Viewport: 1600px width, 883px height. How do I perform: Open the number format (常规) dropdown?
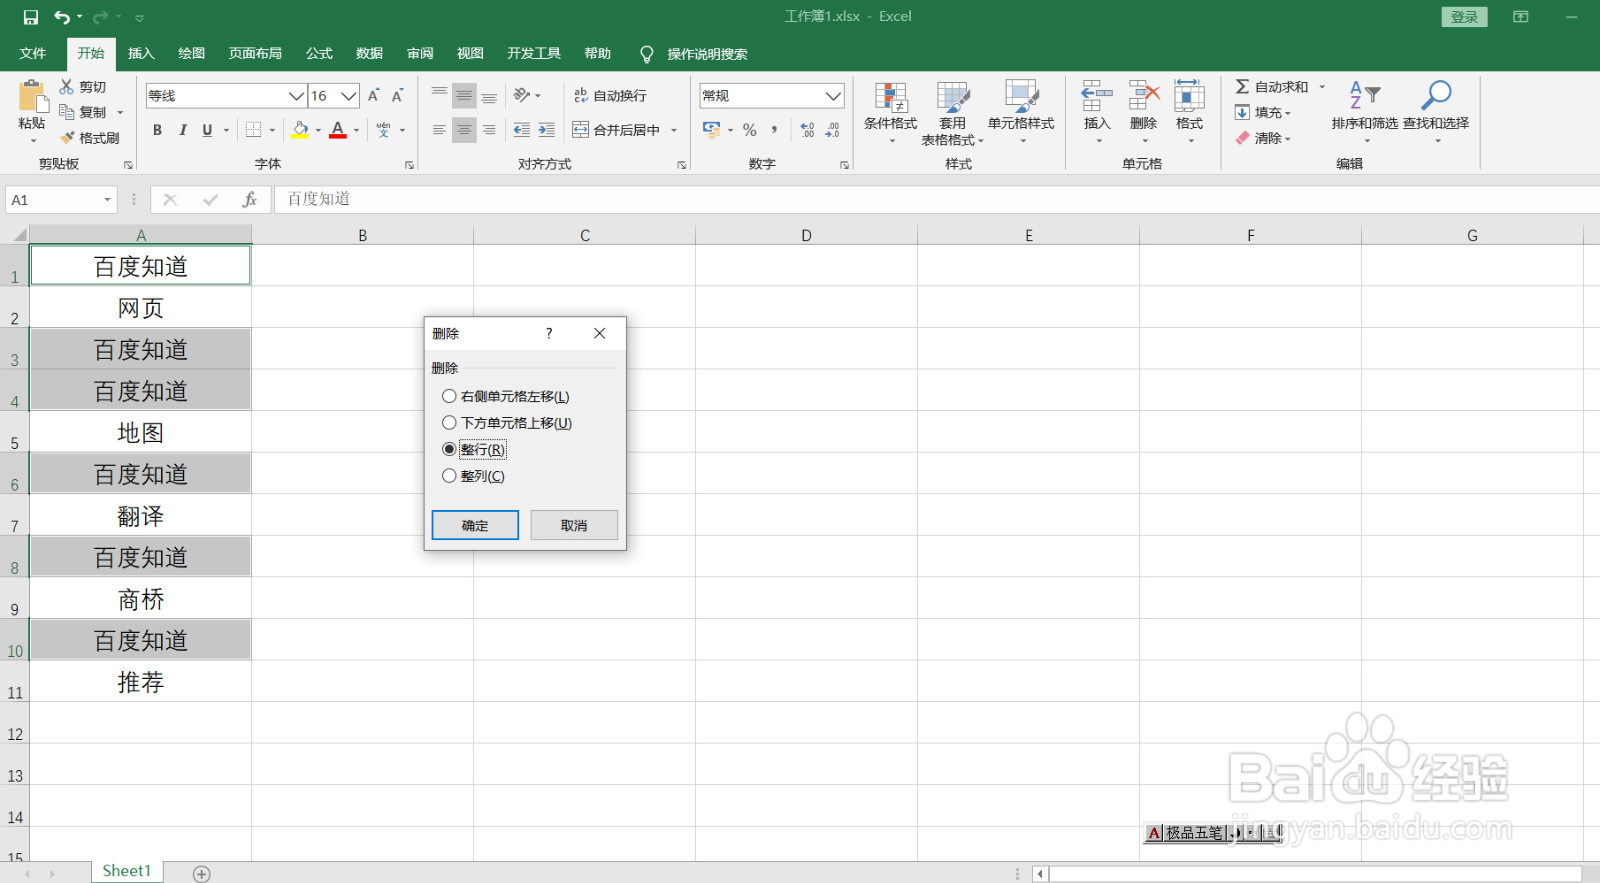[833, 96]
